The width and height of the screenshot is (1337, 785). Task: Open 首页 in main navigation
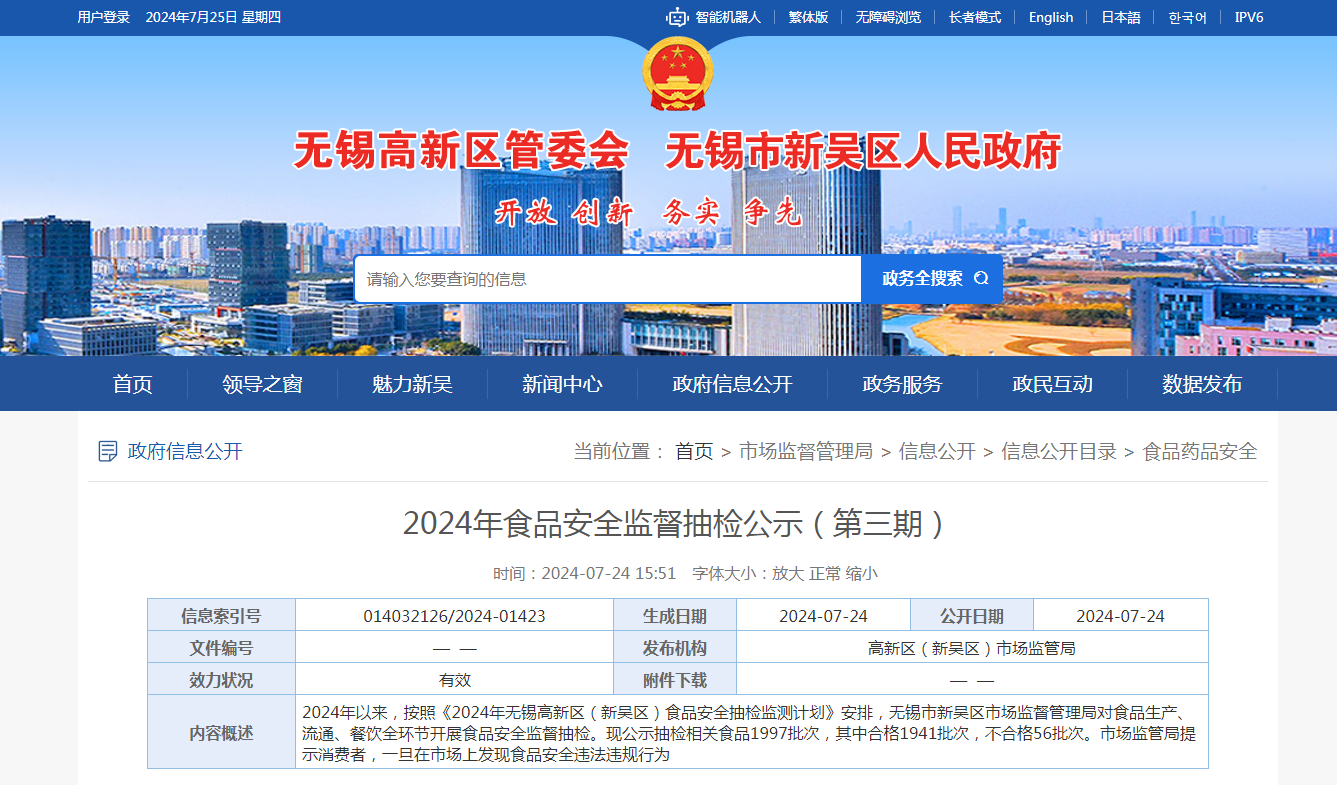133,384
